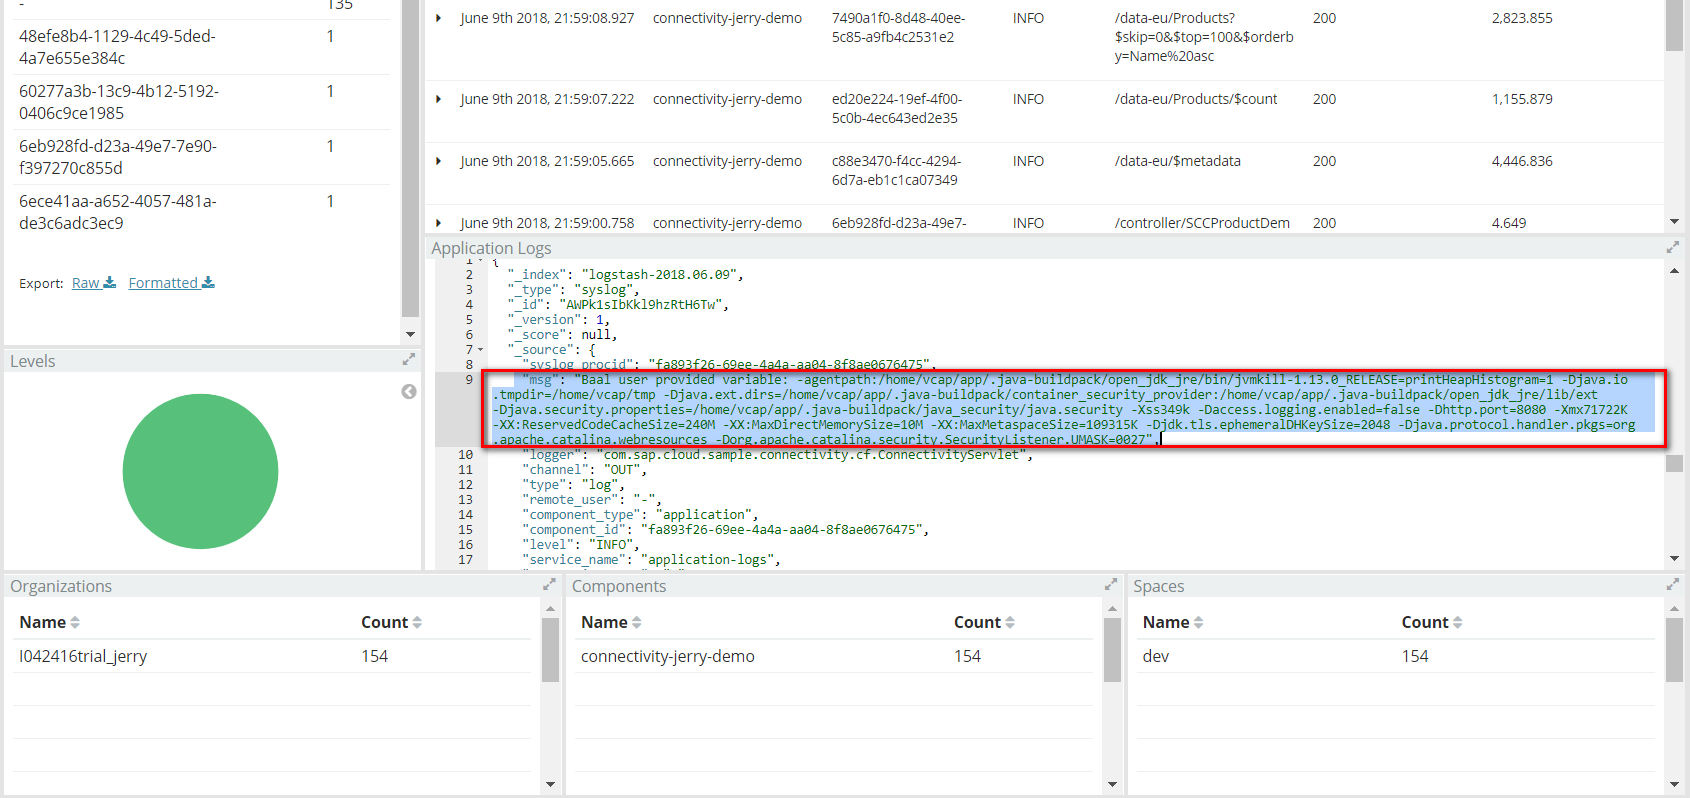Screen dimensions: 1690x798
Task: Click request ID 7490a1f0-8d48-40ee-5c85-a9fb4c2531e2
Action: (898, 27)
